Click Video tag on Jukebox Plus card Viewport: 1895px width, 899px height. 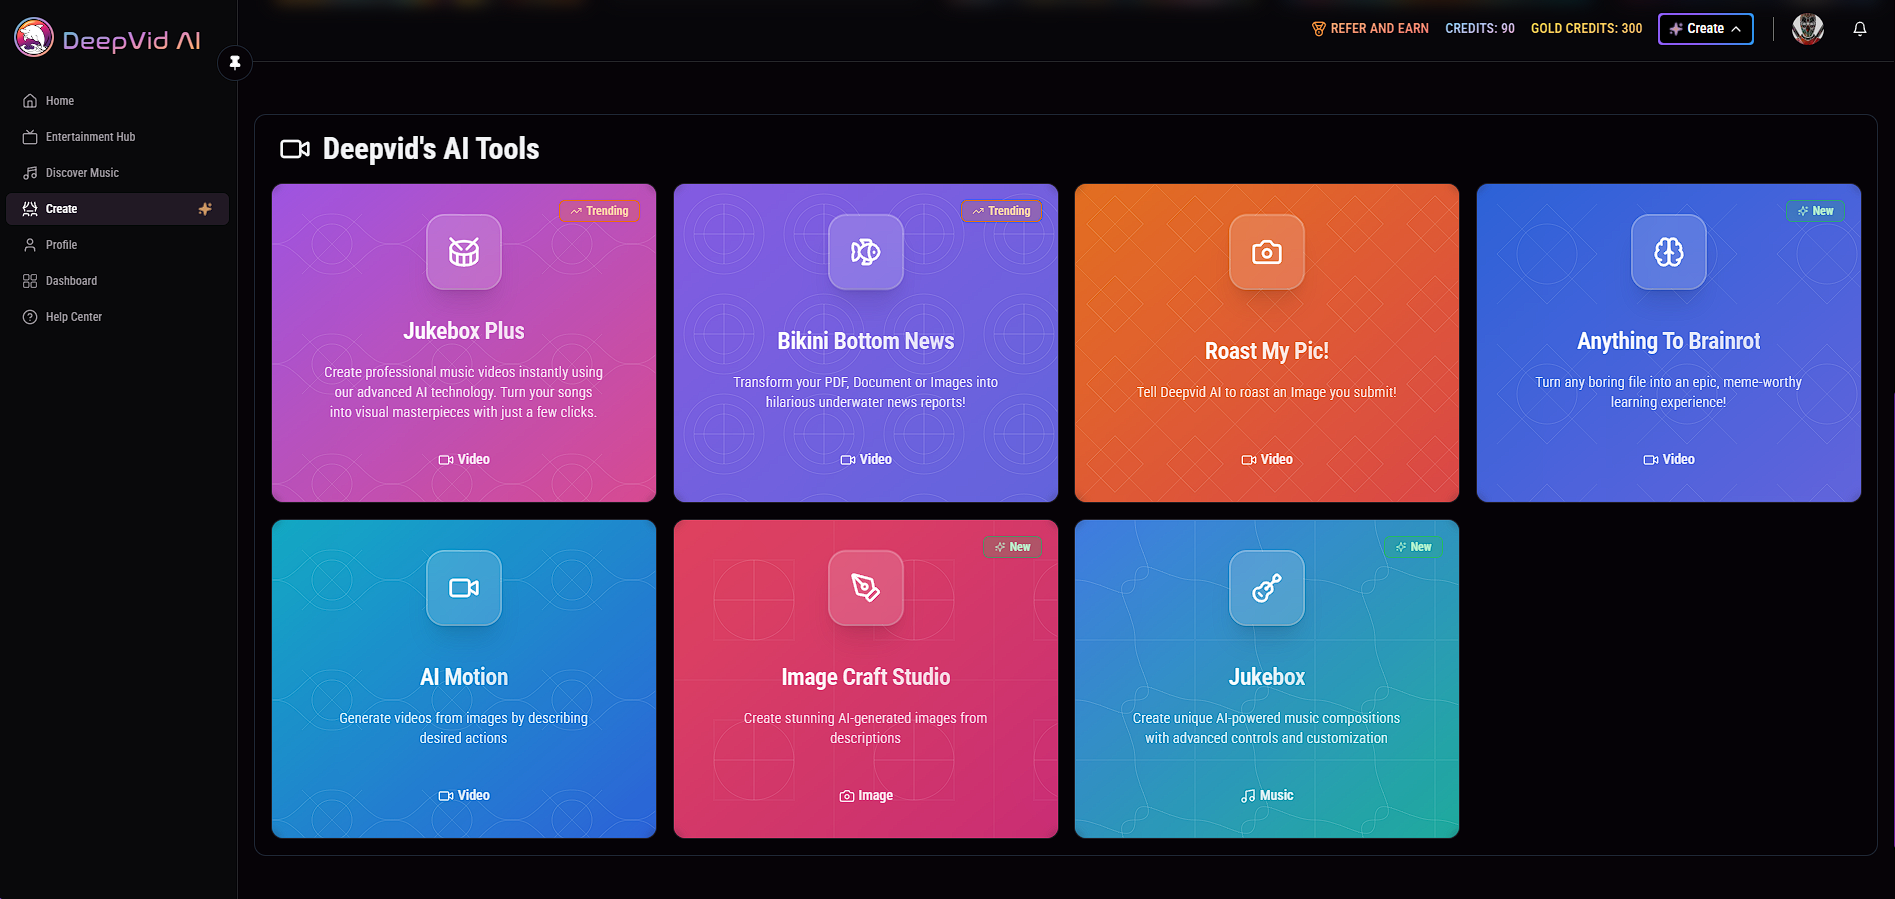point(464,460)
